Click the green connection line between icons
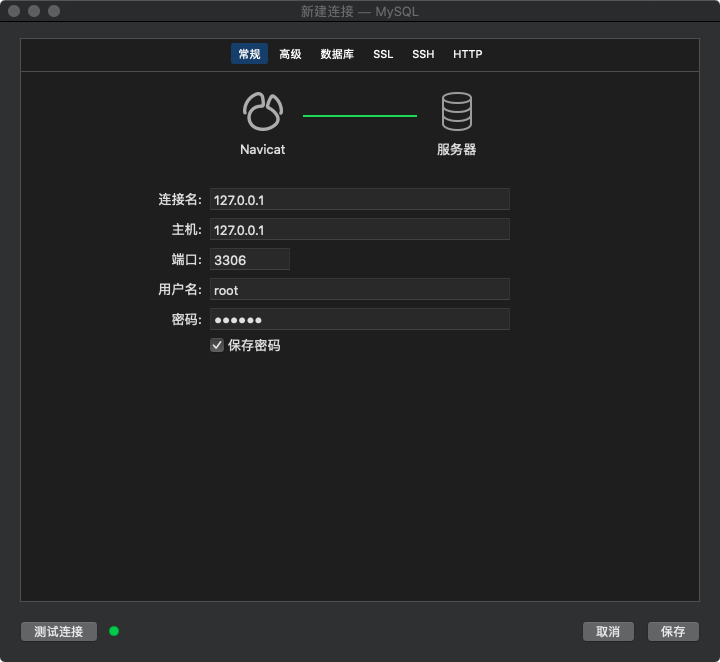The height and width of the screenshot is (662, 720). 360,116
